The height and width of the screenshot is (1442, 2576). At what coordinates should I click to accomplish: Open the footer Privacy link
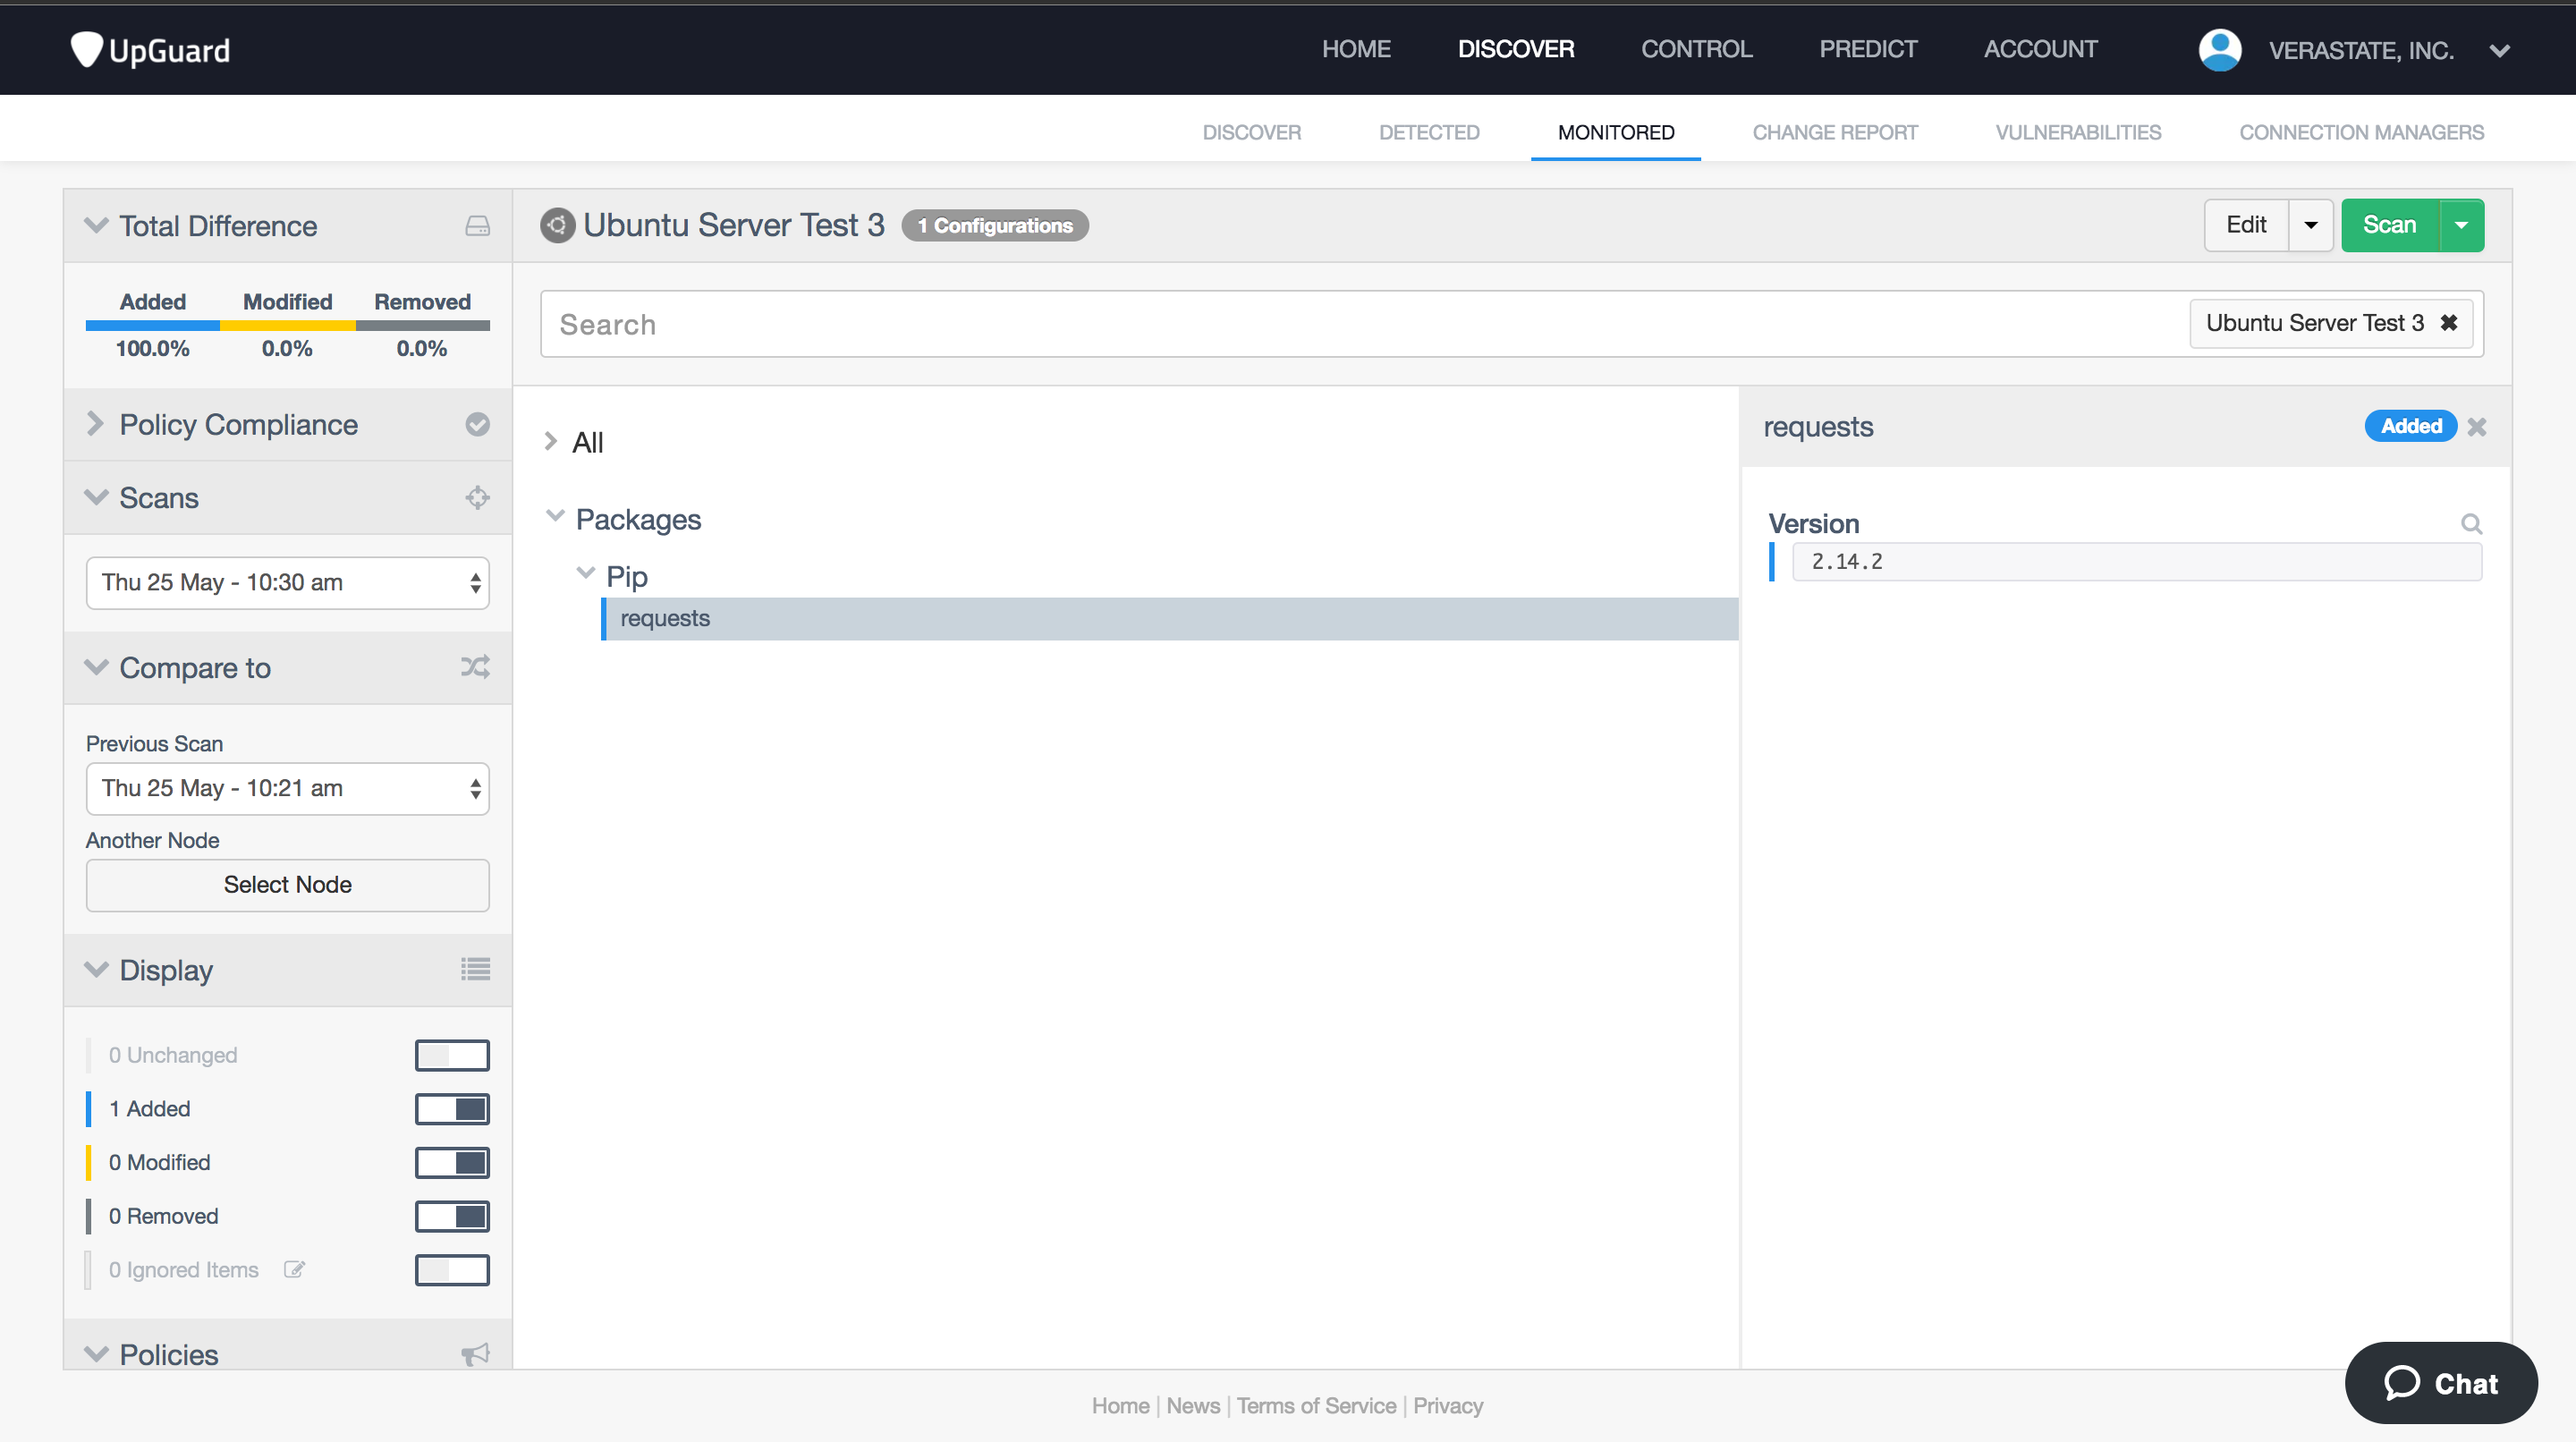[1448, 1406]
